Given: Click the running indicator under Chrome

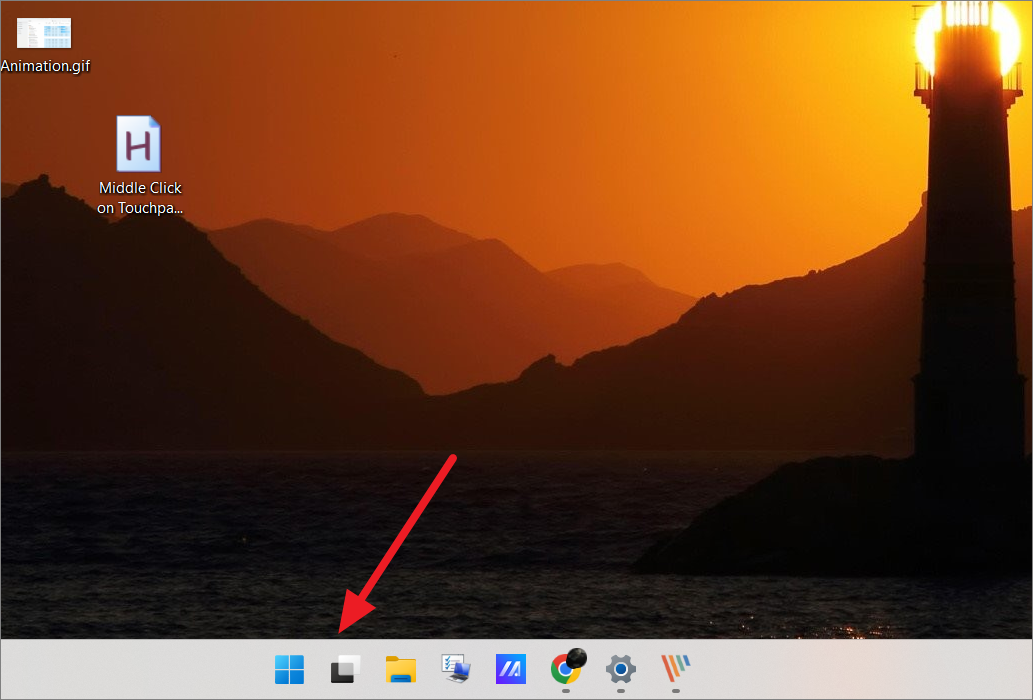Looking at the screenshot, I should pos(565,689).
